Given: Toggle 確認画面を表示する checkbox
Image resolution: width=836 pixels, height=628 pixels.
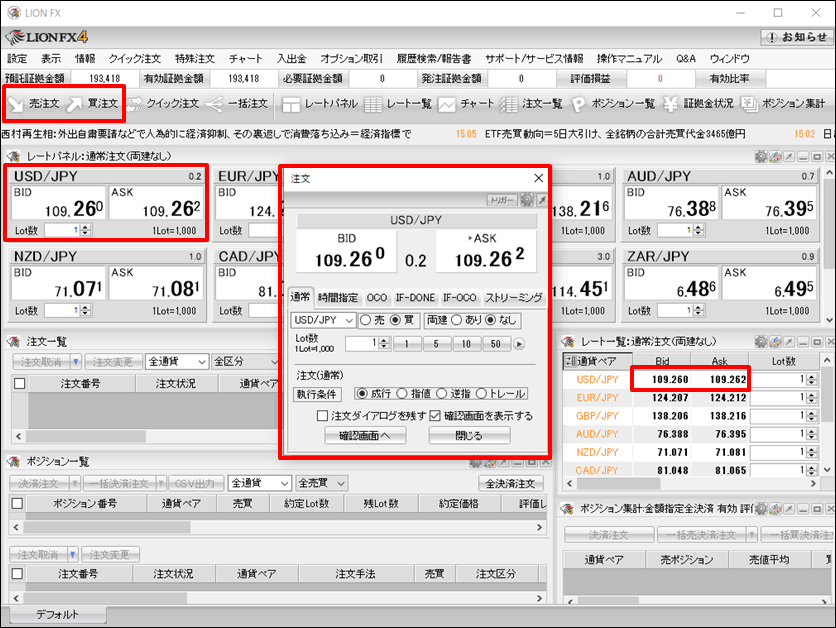Looking at the screenshot, I should (435, 415).
